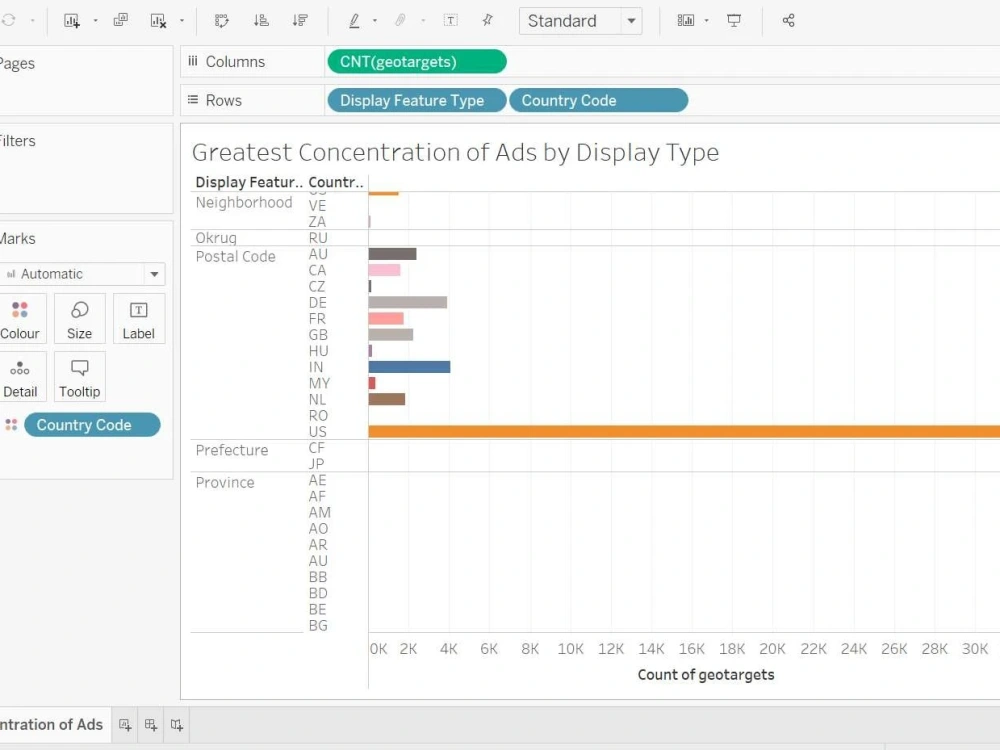Select the CNT(geotargets) pill on Columns

(x=416, y=61)
